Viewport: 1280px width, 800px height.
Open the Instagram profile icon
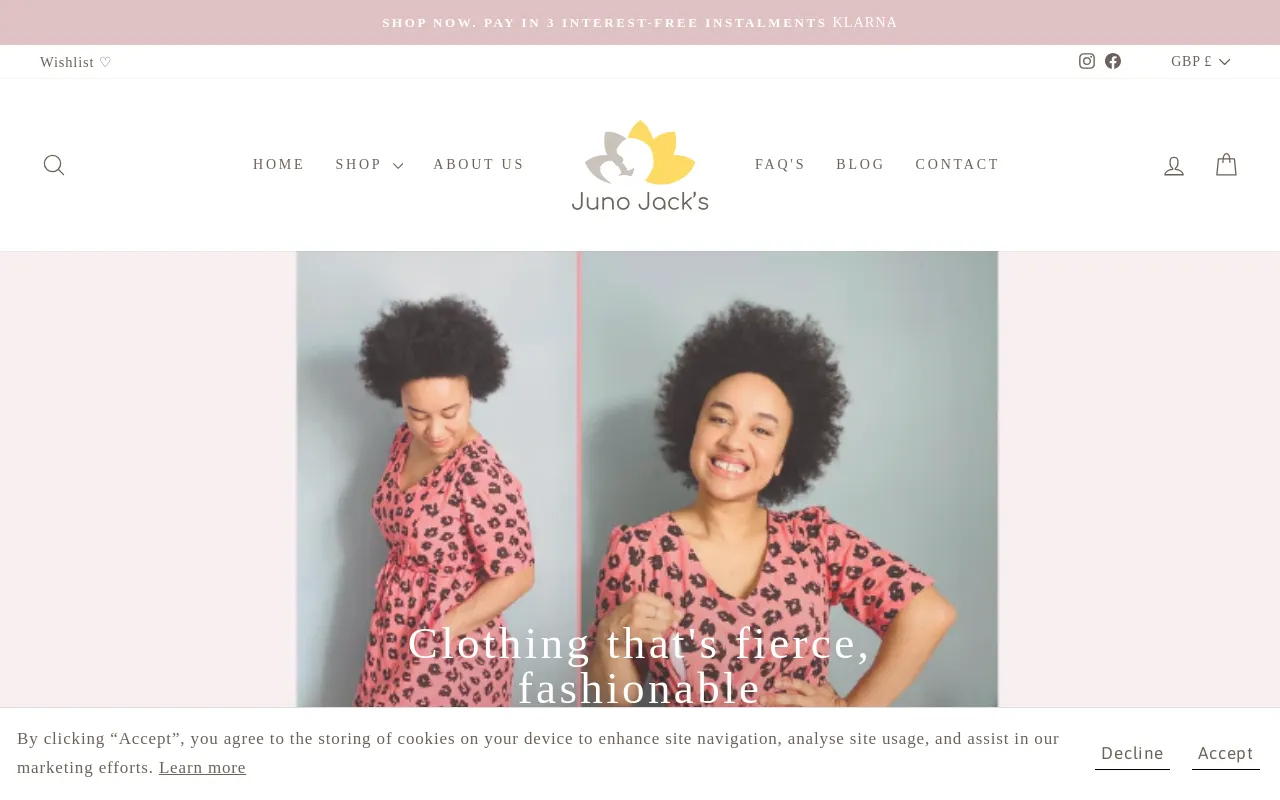pos(1087,61)
